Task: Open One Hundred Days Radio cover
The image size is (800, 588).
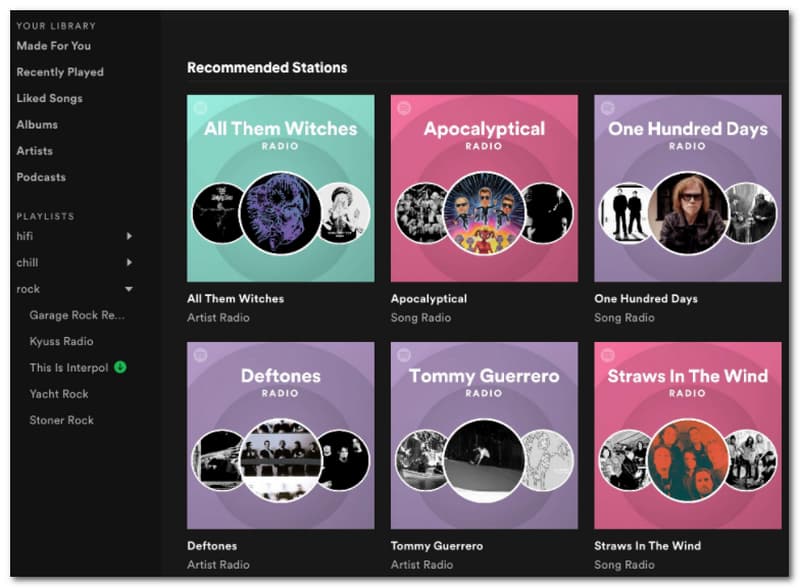Action: pos(688,188)
